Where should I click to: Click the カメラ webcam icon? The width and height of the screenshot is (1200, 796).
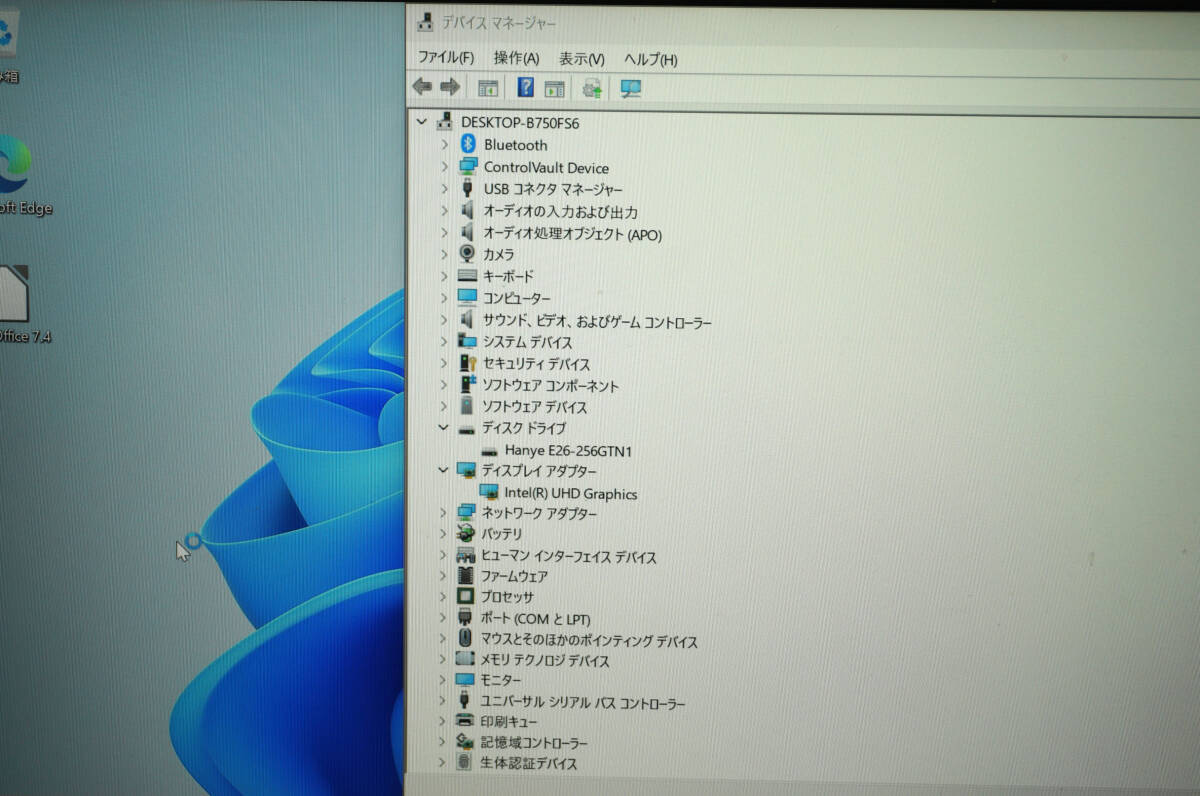point(467,254)
